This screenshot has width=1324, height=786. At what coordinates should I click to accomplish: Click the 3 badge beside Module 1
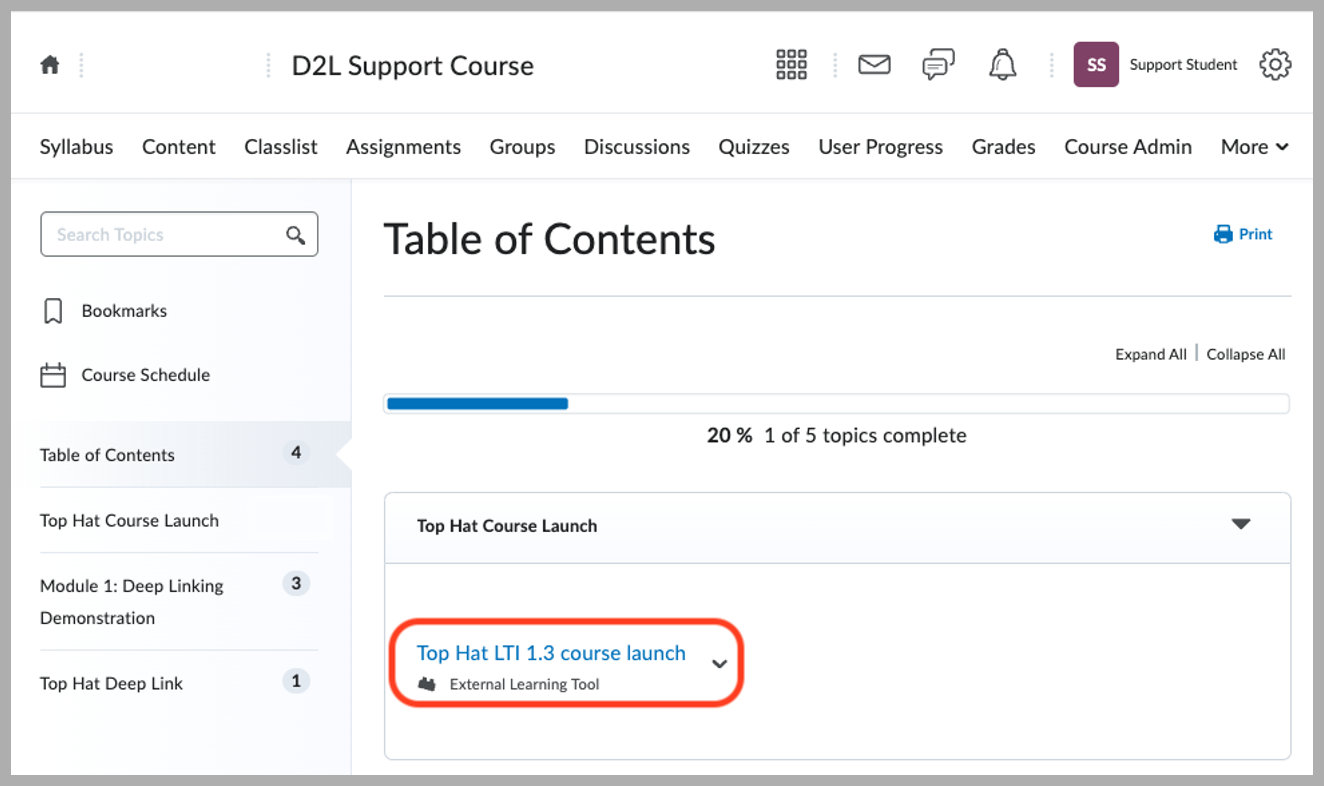(296, 583)
